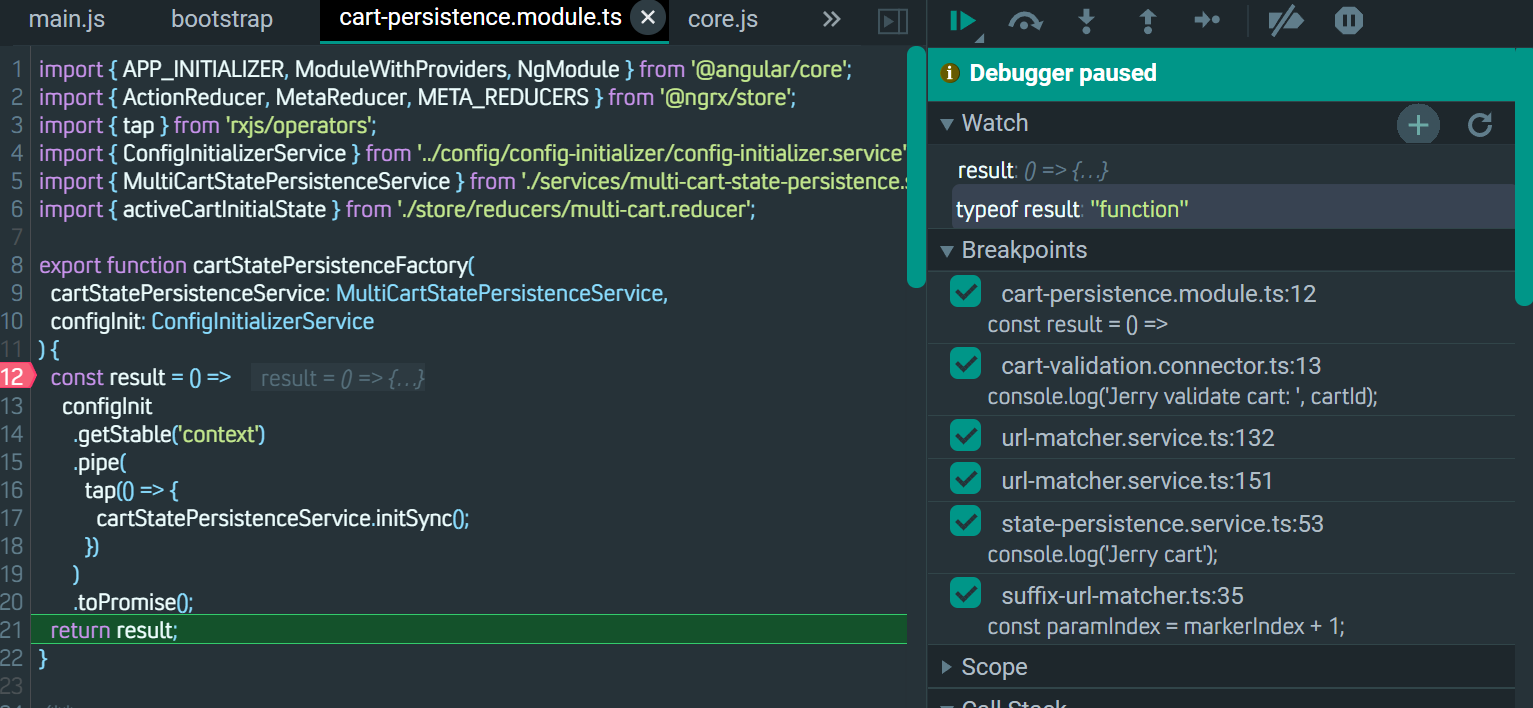1533x708 pixels.
Task: Toggle the debugger sidebar panel icon
Action: (893, 21)
